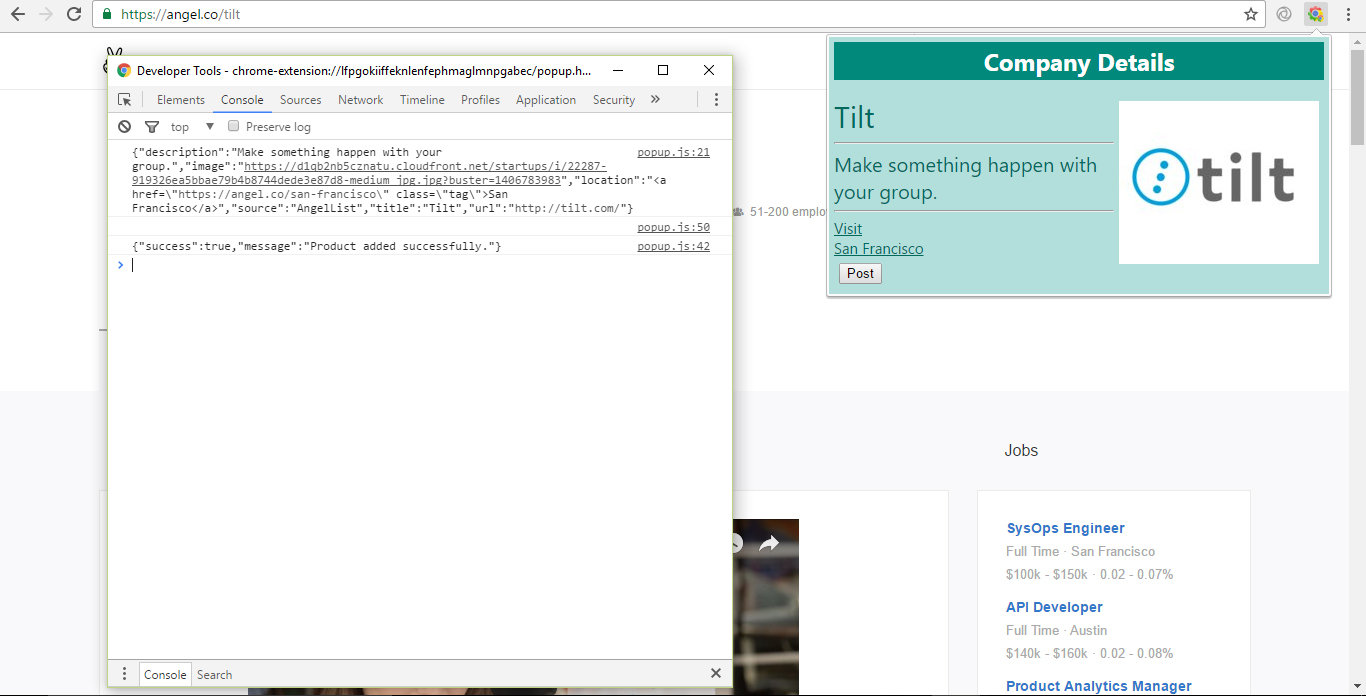Switch to the Console tab

[x=242, y=100]
